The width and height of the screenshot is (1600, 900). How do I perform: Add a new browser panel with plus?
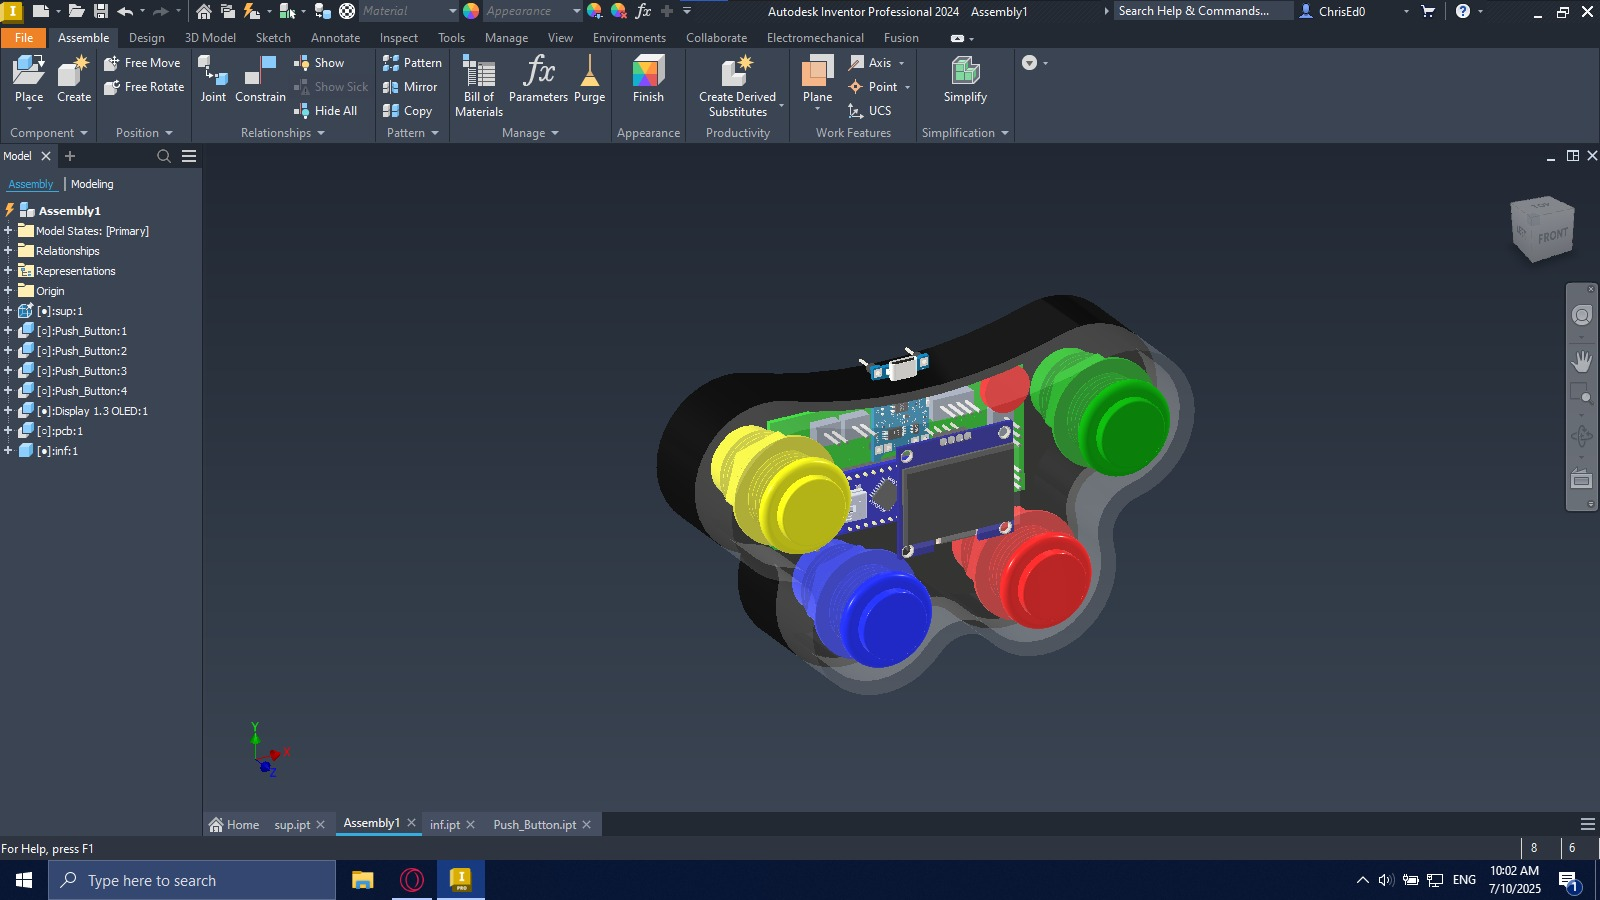tap(70, 156)
